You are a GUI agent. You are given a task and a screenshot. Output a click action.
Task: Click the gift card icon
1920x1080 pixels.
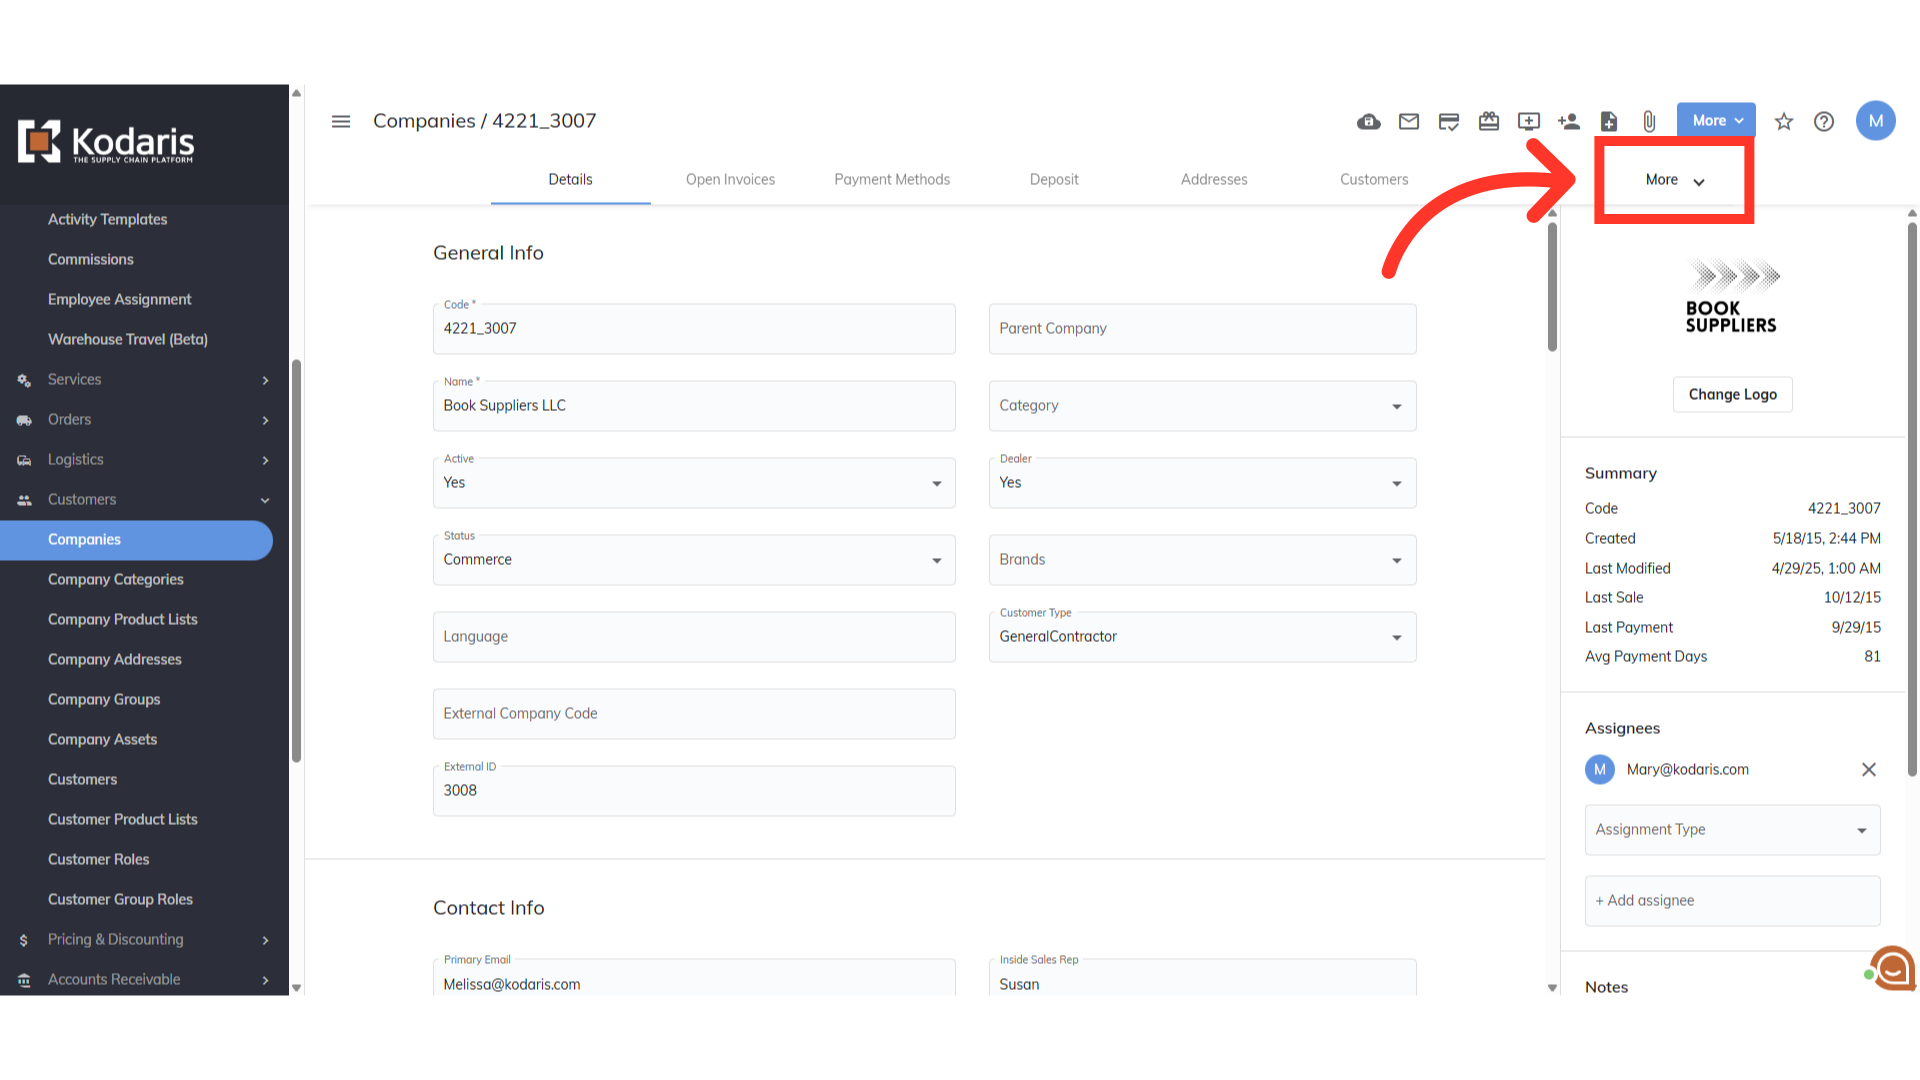[1488, 121]
